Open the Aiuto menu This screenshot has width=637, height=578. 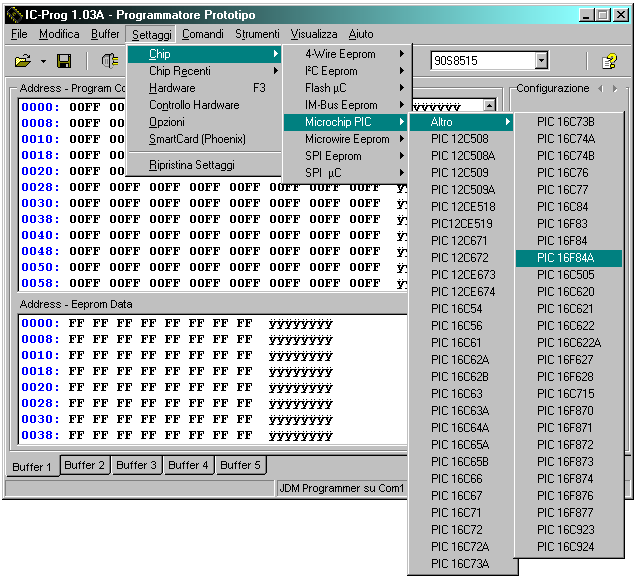click(360, 34)
